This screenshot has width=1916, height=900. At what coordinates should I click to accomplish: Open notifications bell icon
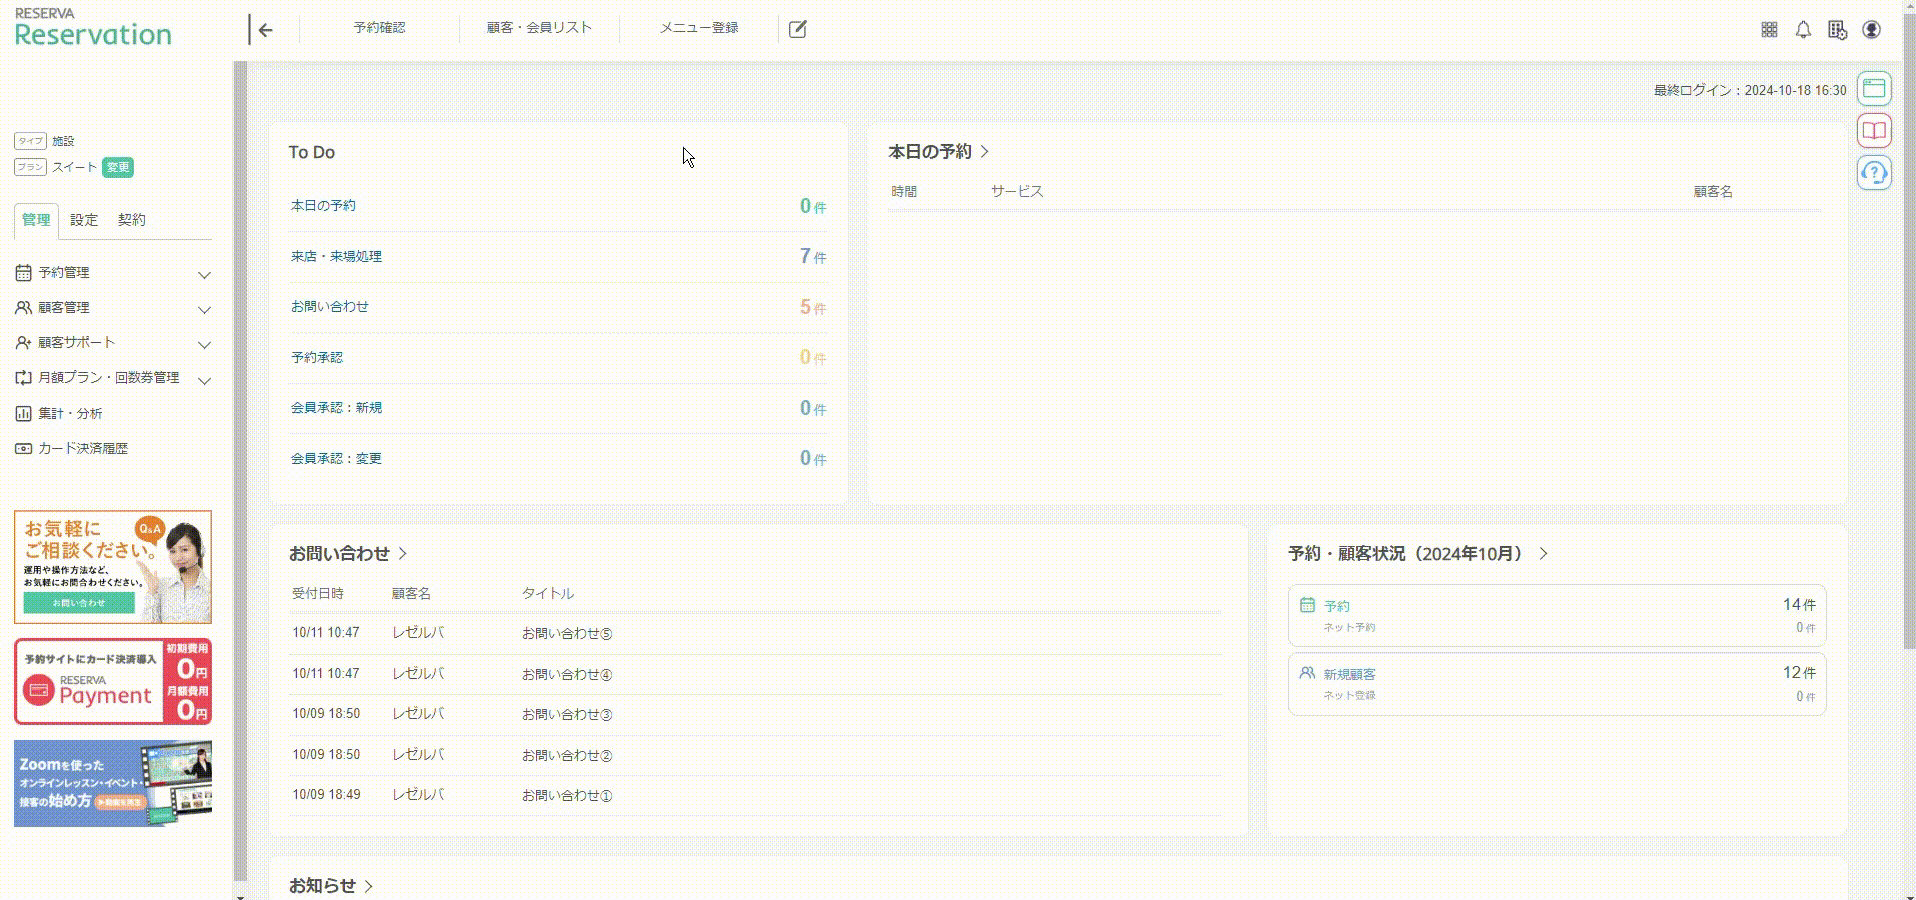1803,30
